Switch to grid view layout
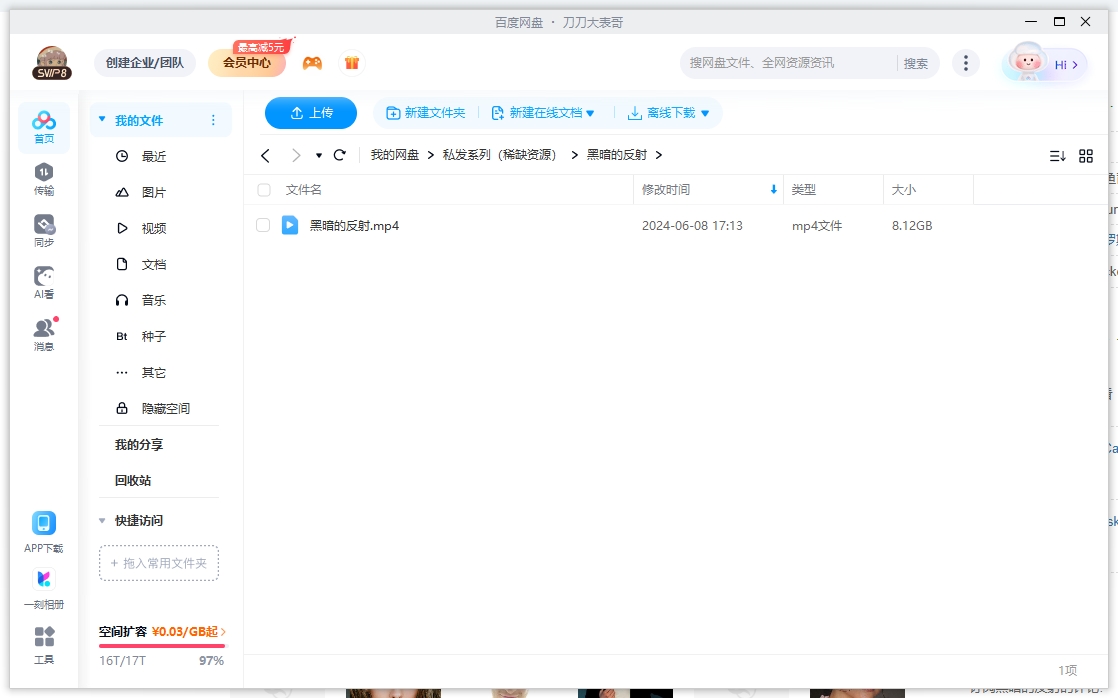Image resolution: width=1118 pixels, height=698 pixels. (1086, 155)
